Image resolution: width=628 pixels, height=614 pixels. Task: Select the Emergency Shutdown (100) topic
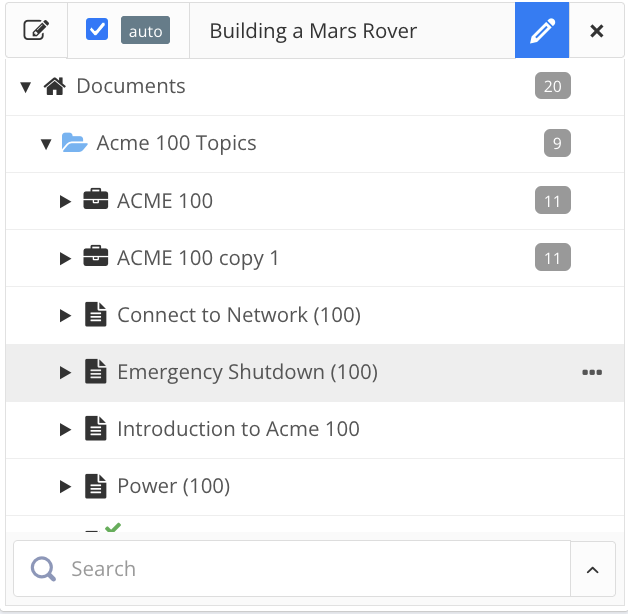(x=247, y=372)
